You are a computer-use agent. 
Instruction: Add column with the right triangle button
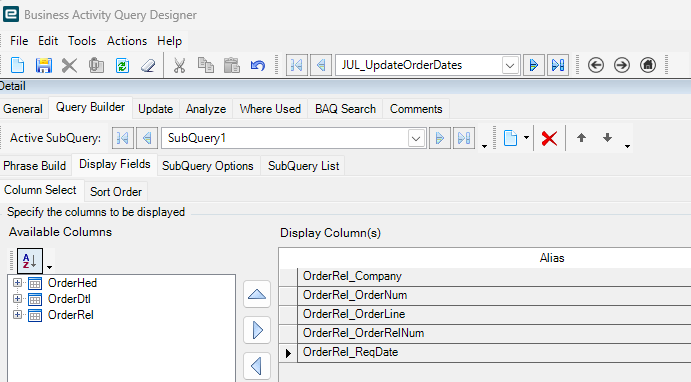tap(257, 330)
